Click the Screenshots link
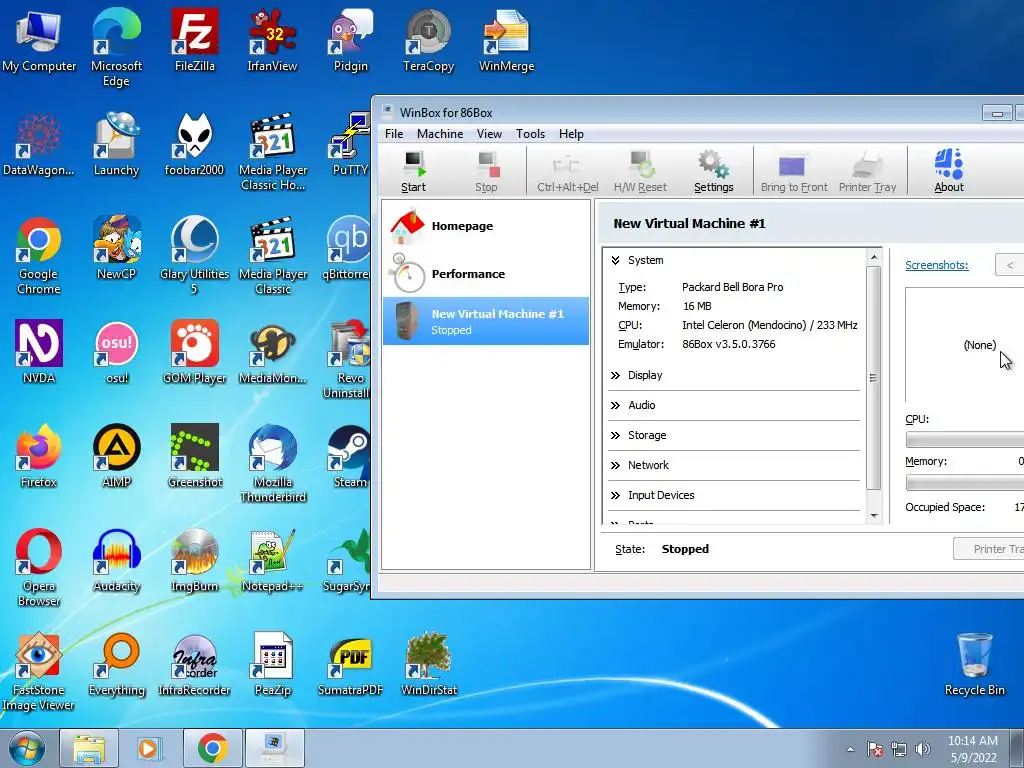The height and width of the screenshot is (768, 1024). point(936,265)
